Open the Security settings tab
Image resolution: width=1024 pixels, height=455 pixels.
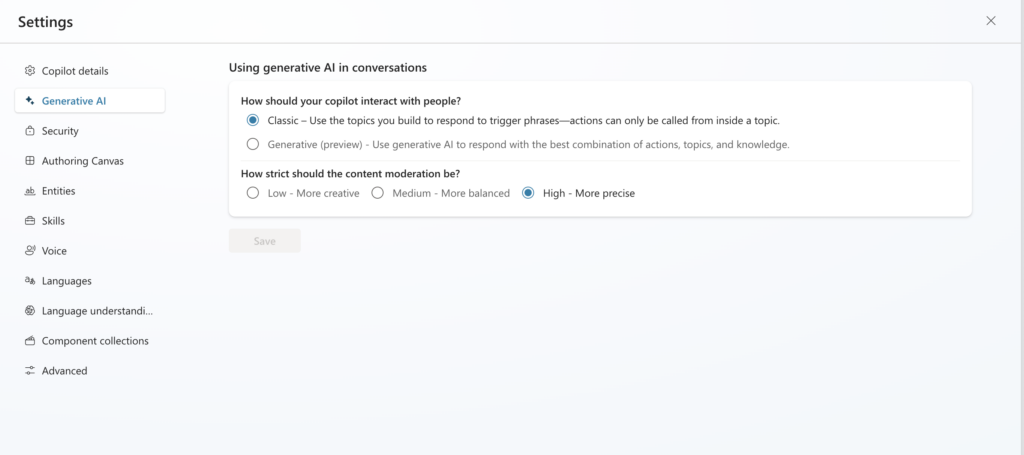point(60,131)
